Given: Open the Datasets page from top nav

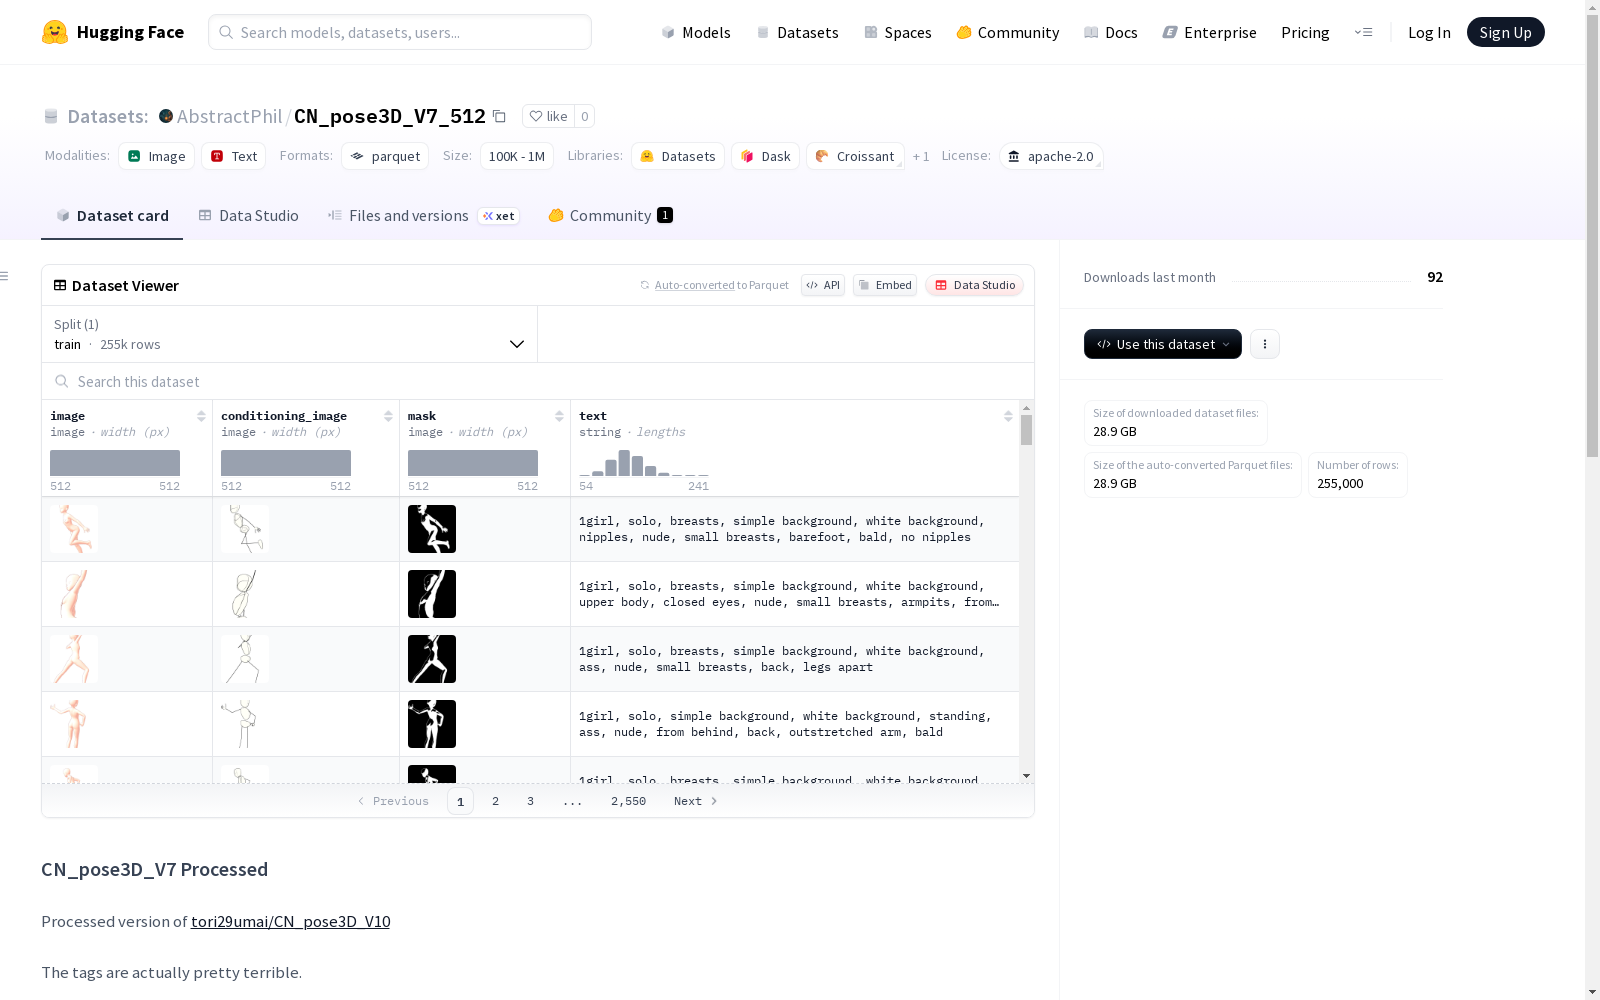Looking at the screenshot, I should 797,32.
